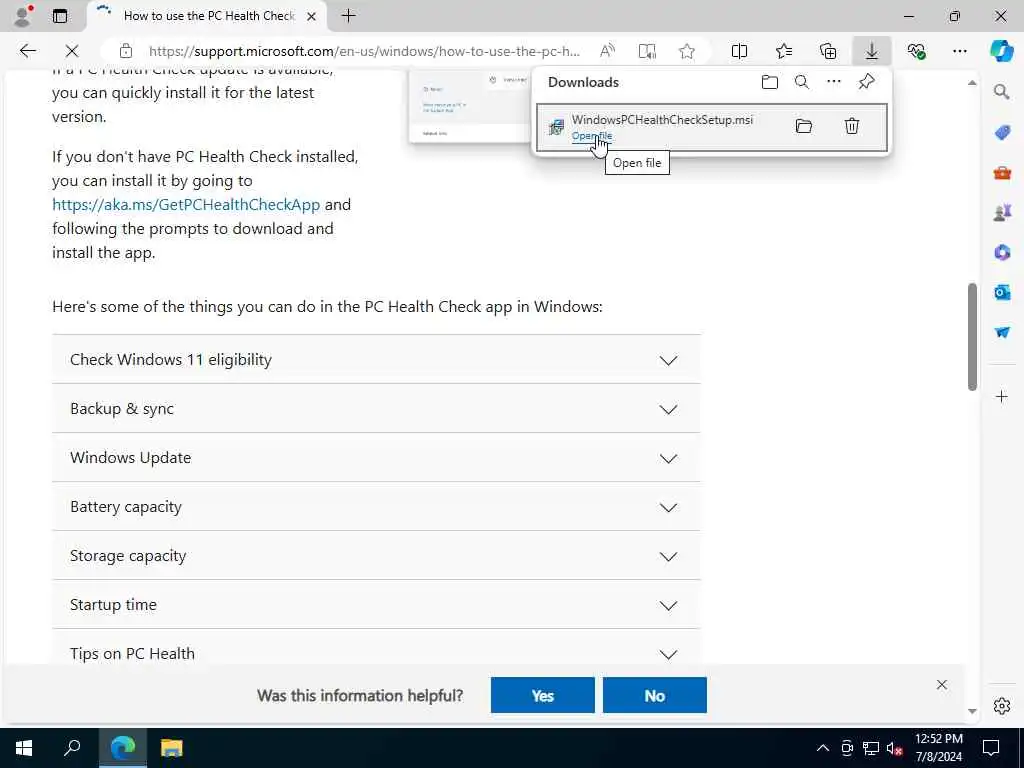
Task: Activate Read aloud icon
Action: click(x=607, y=51)
